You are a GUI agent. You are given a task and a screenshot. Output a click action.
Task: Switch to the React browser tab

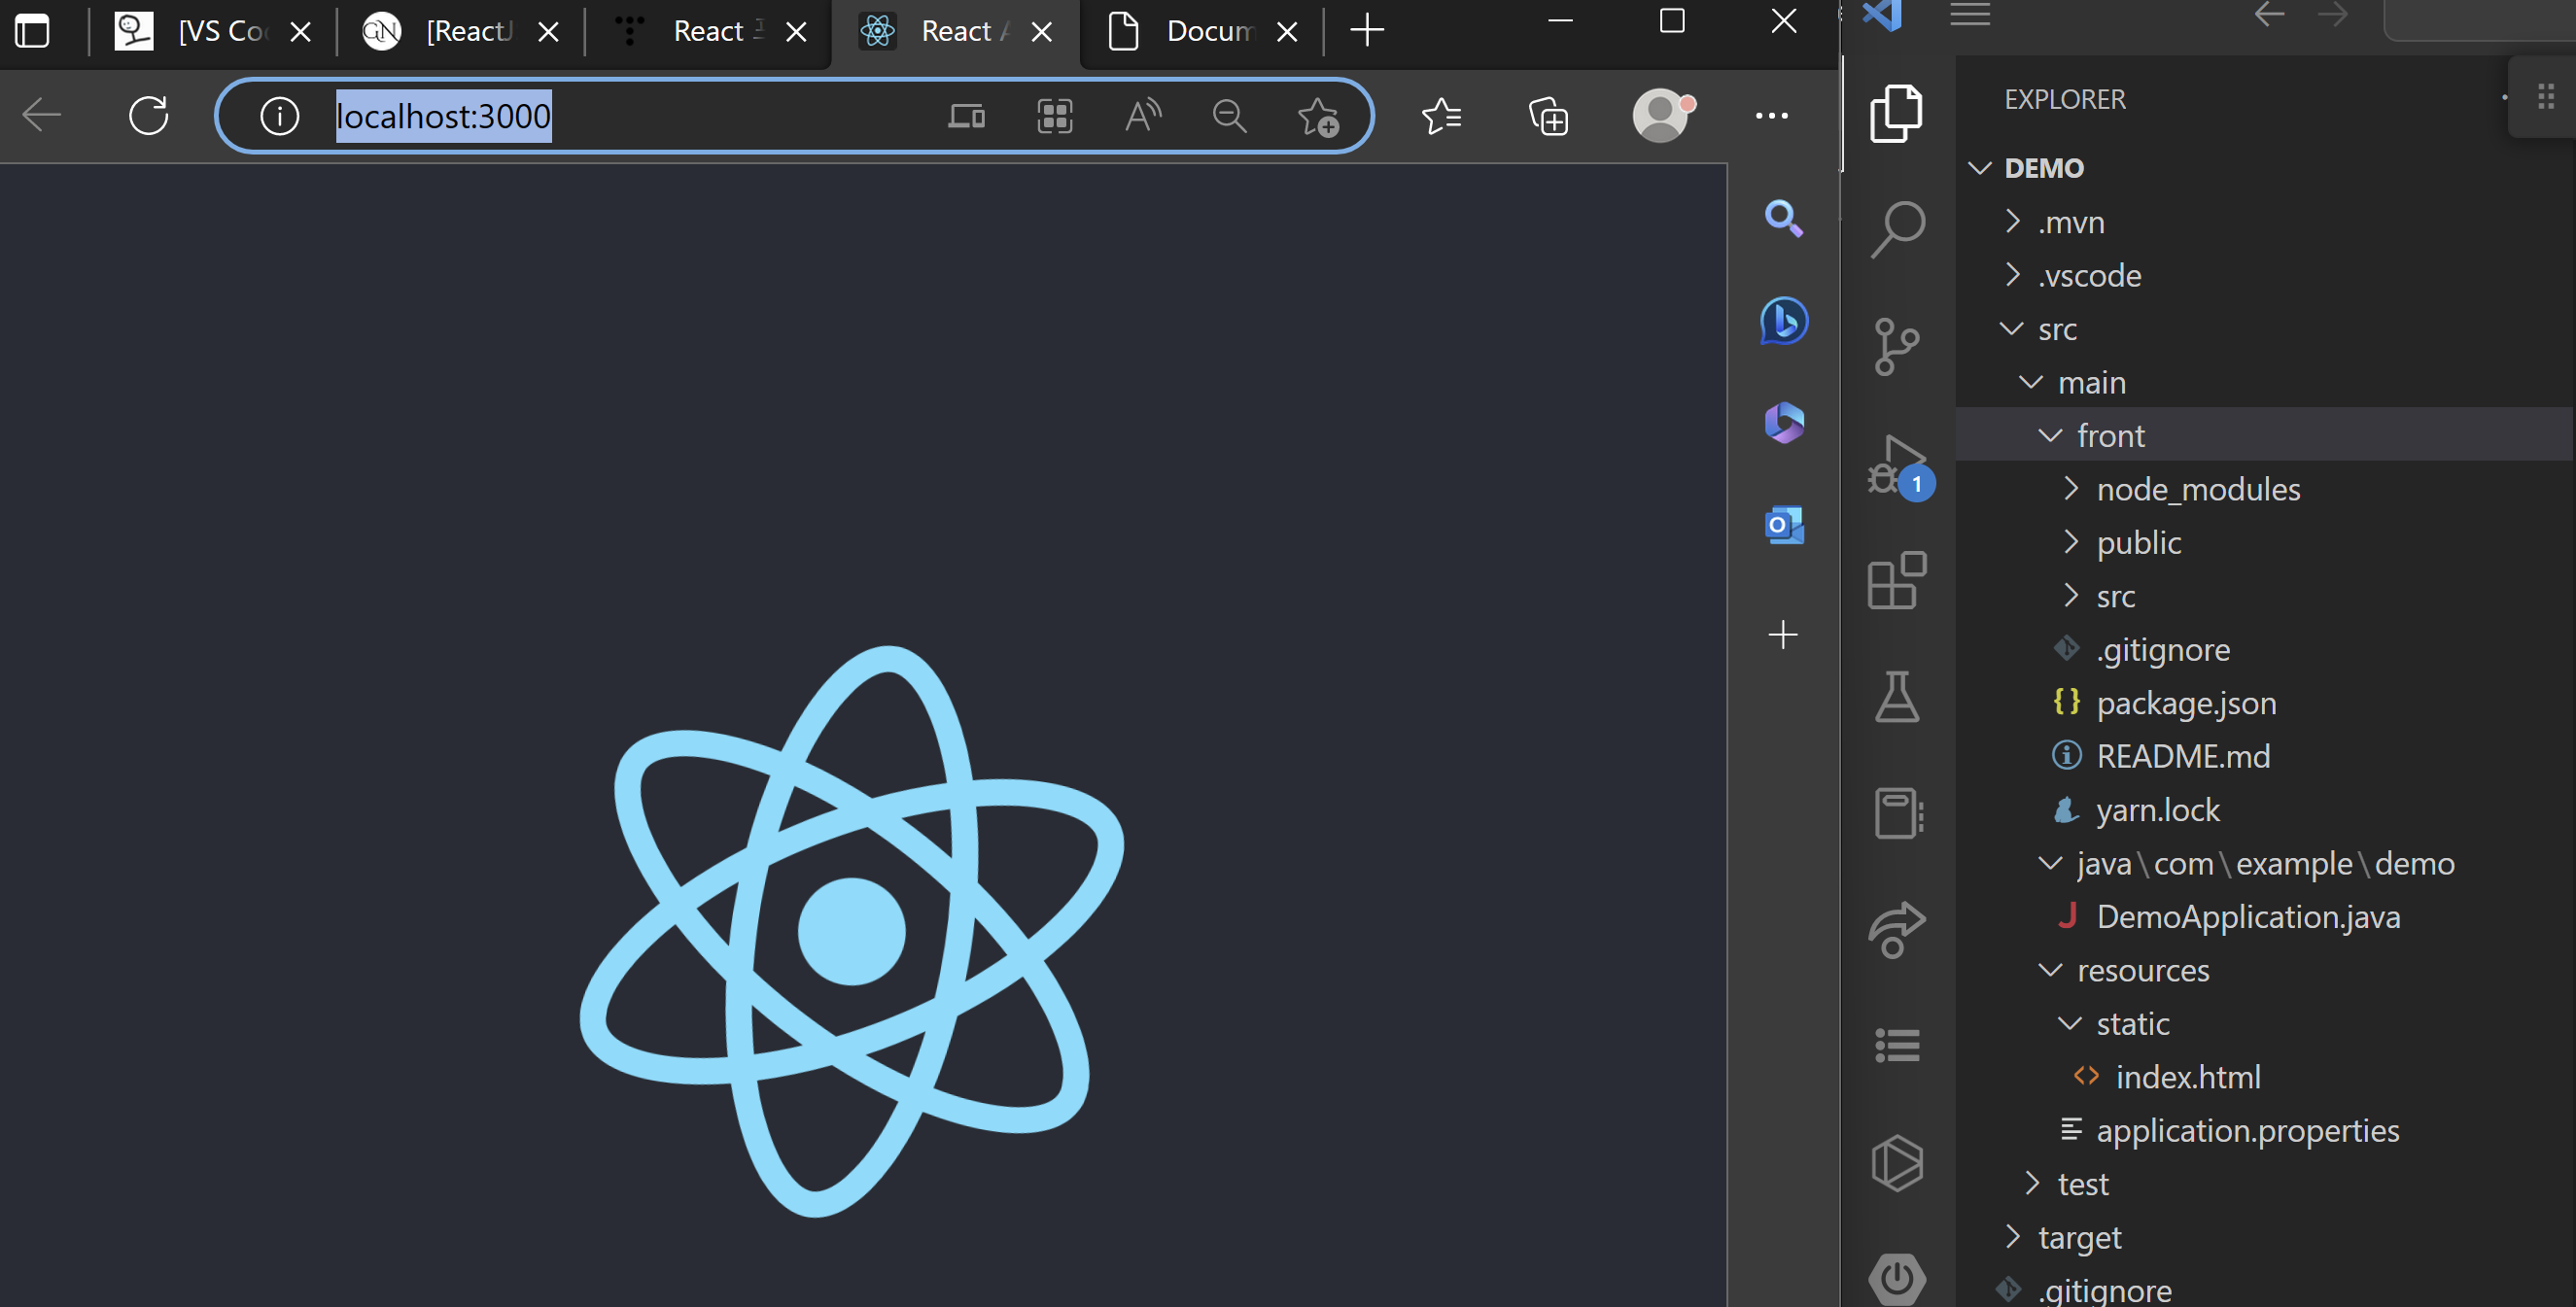tap(710, 30)
